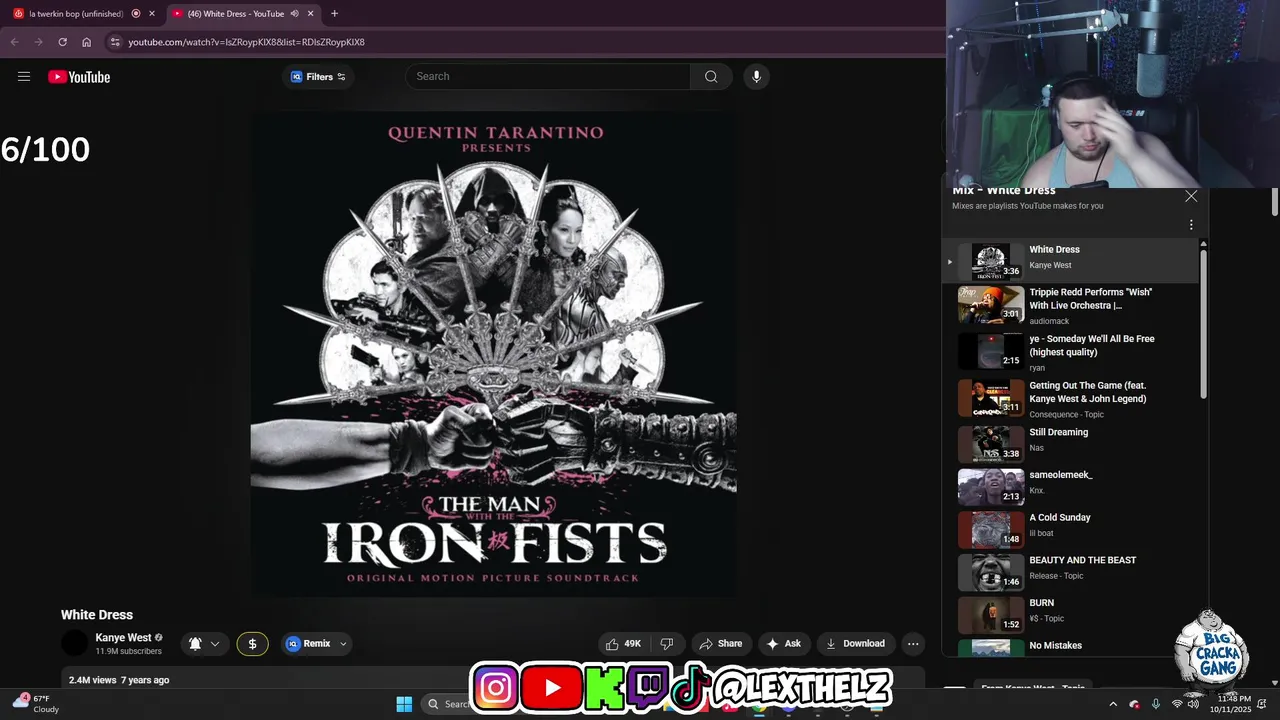Open 'sameolemeek_' by Knx.

(1070, 487)
